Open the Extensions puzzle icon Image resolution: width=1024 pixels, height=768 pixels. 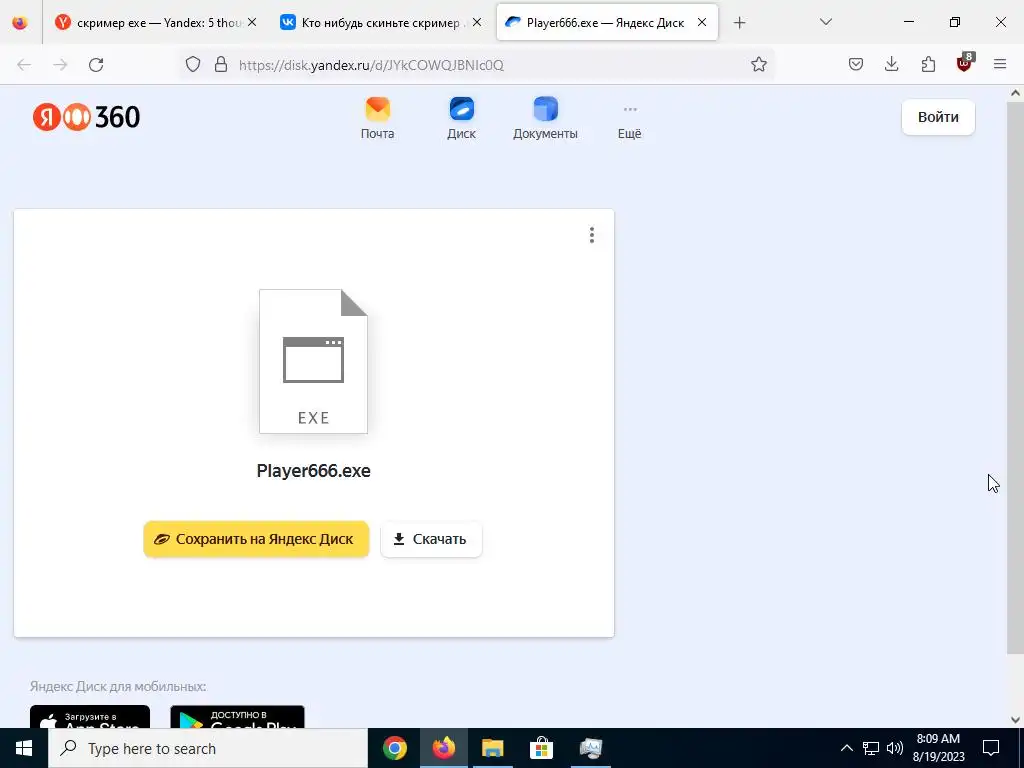tap(928, 64)
